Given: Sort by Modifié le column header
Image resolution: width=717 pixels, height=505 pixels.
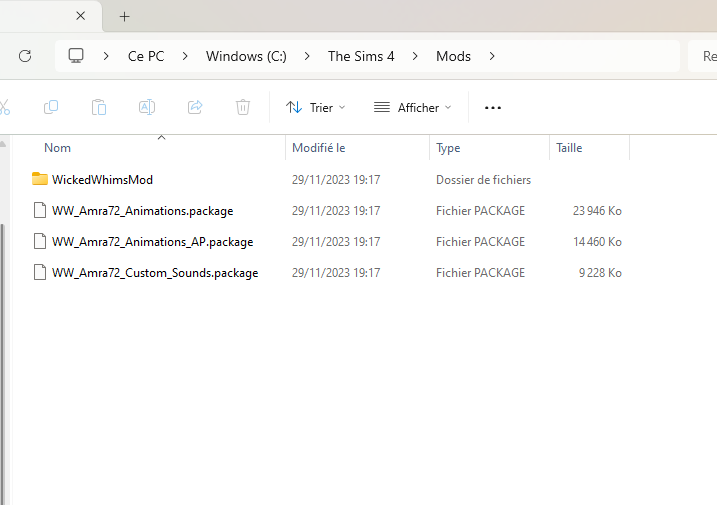Looking at the screenshot, I should tap(319, 148).
